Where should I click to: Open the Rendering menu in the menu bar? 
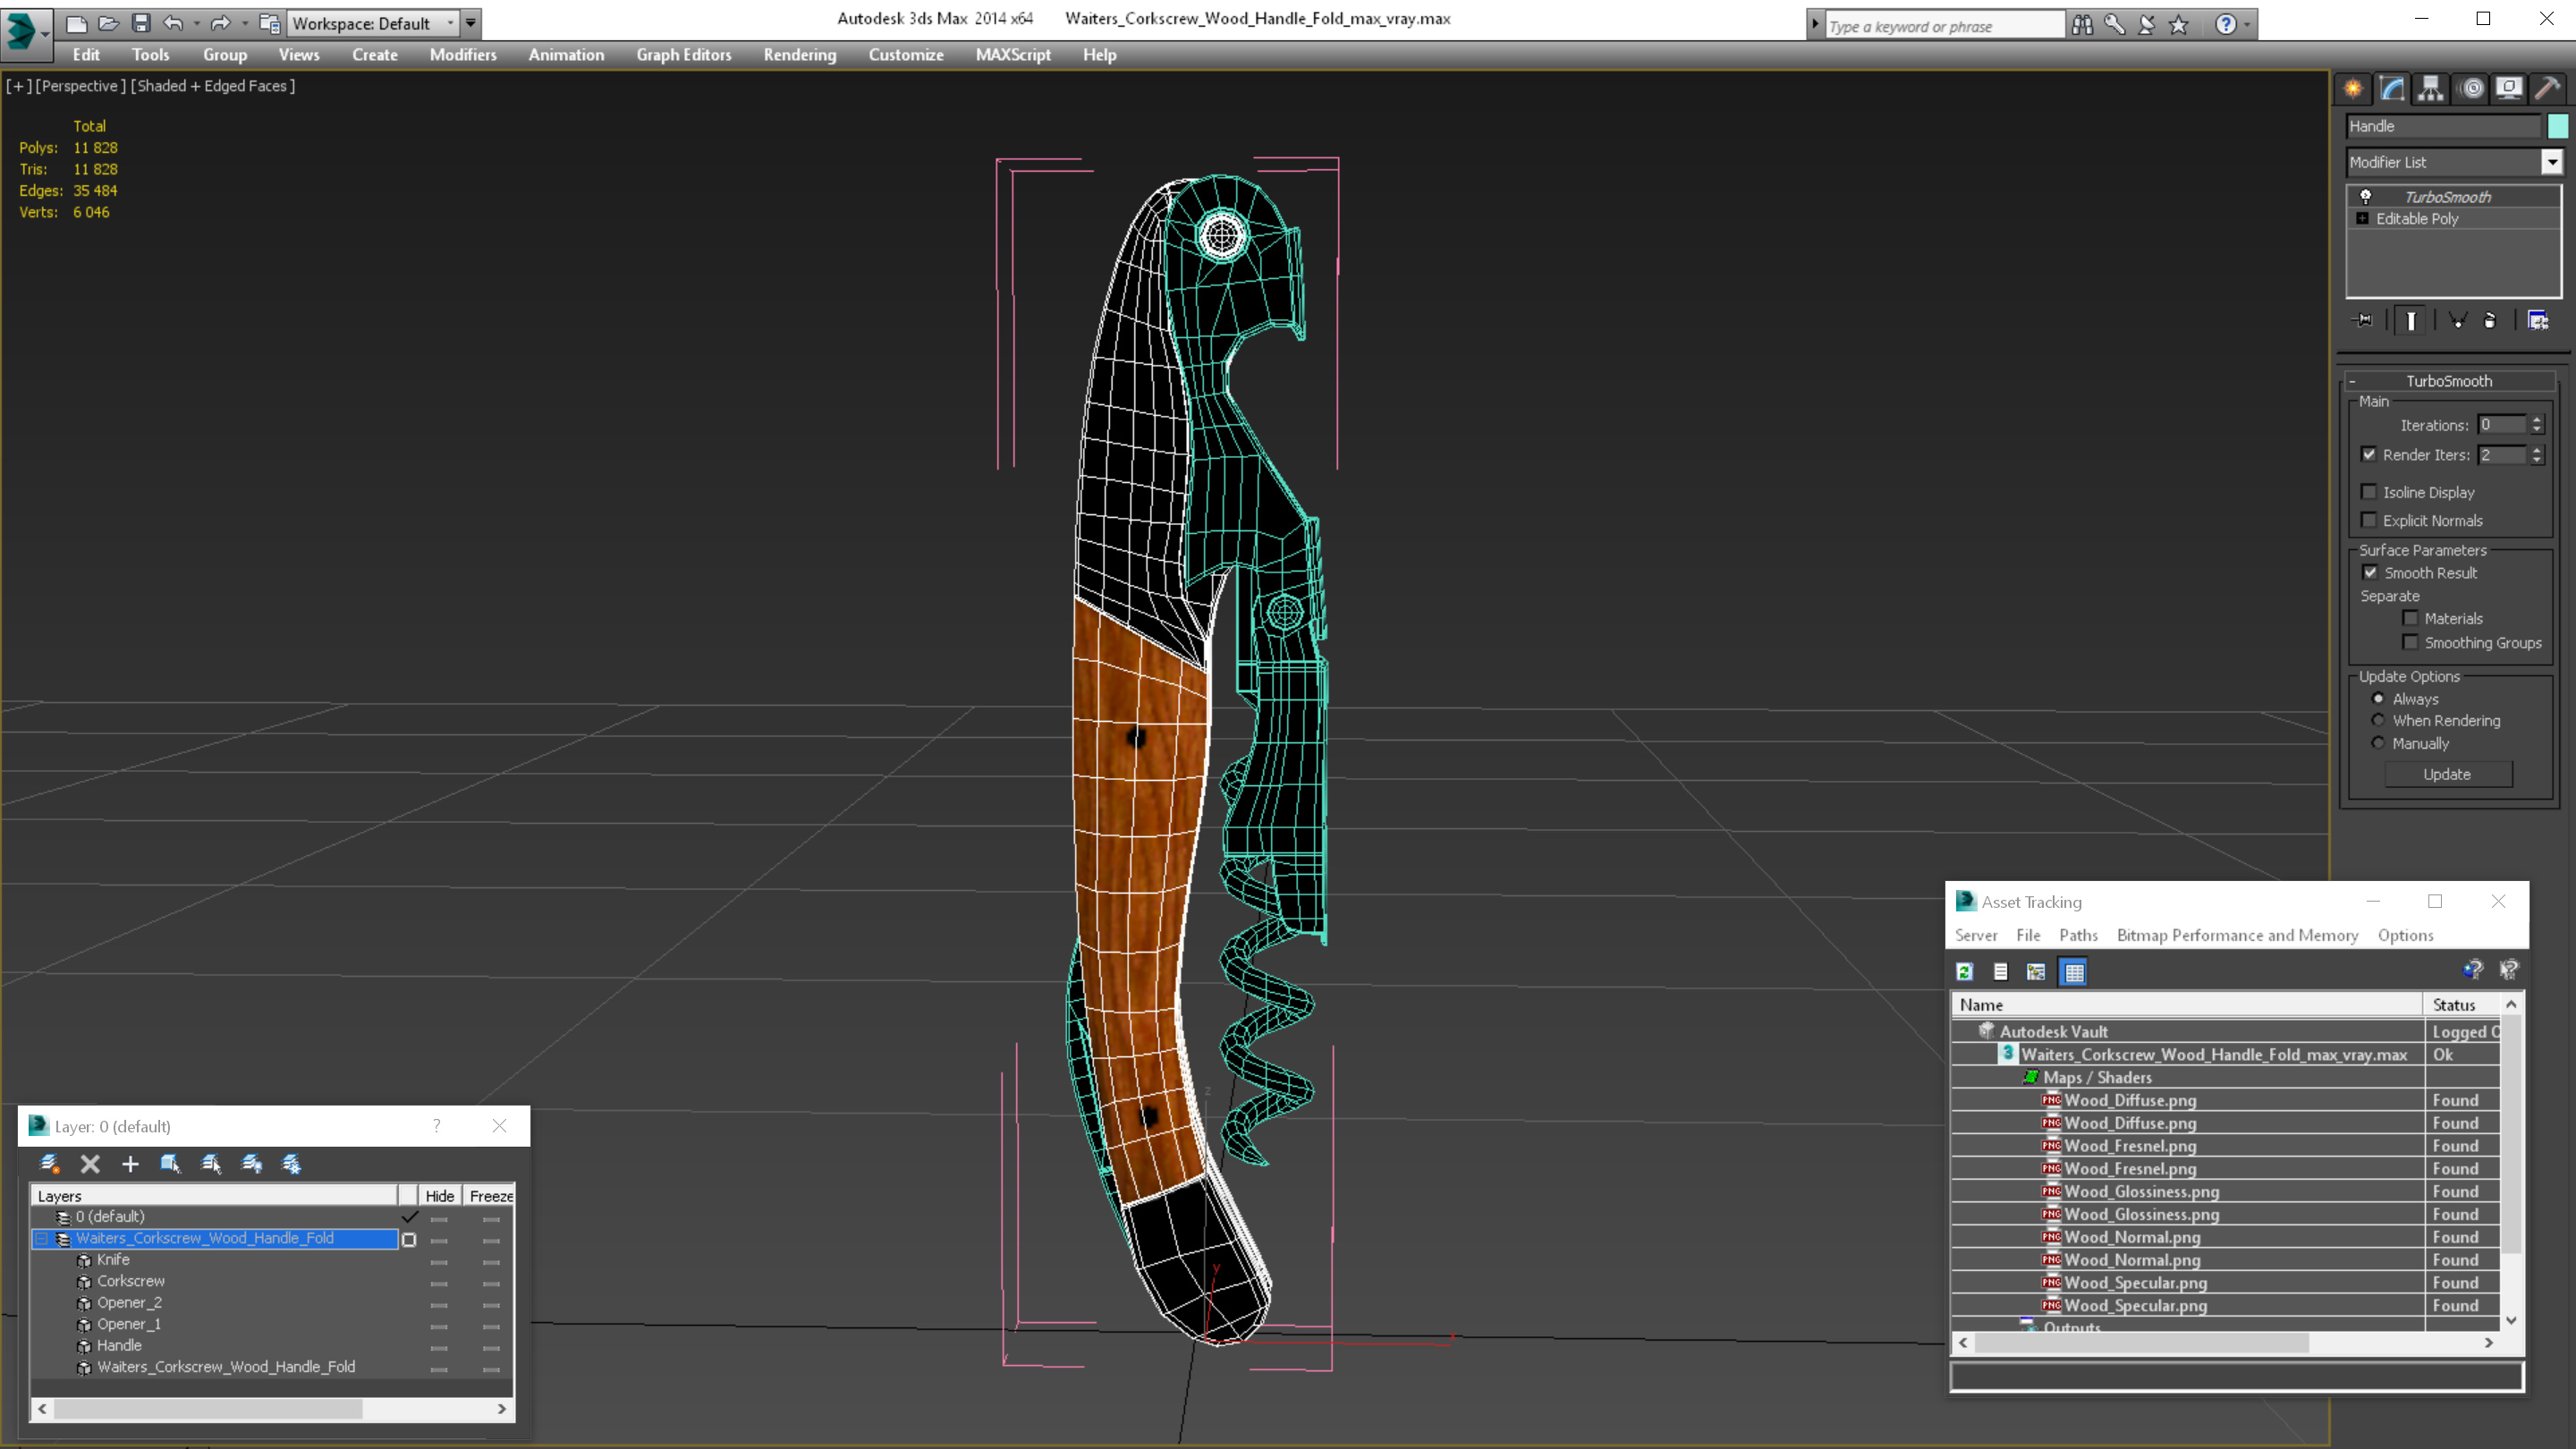[800, 55]
